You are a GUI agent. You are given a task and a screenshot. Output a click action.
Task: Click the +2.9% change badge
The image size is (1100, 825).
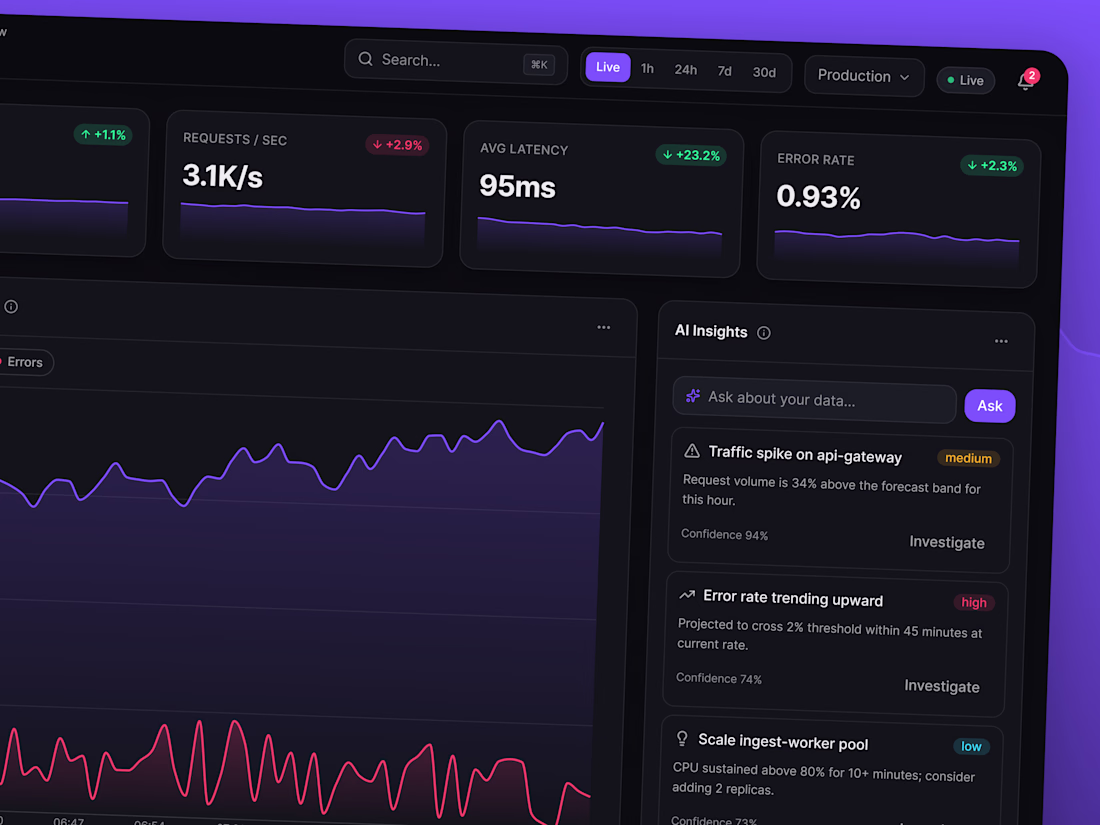pyautogui.click(x=397, y=145)
